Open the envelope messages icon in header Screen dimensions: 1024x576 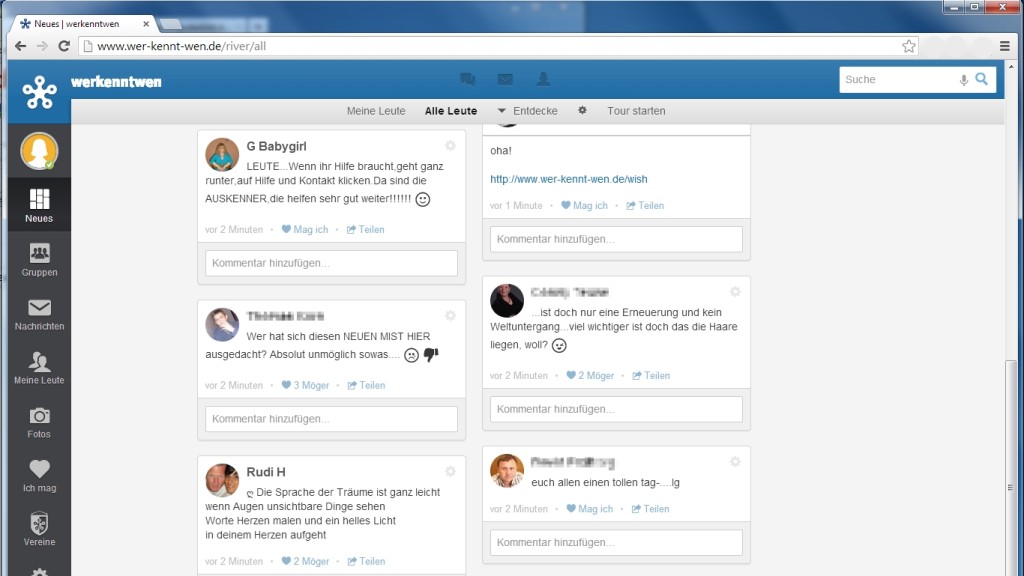pos(505,80)
